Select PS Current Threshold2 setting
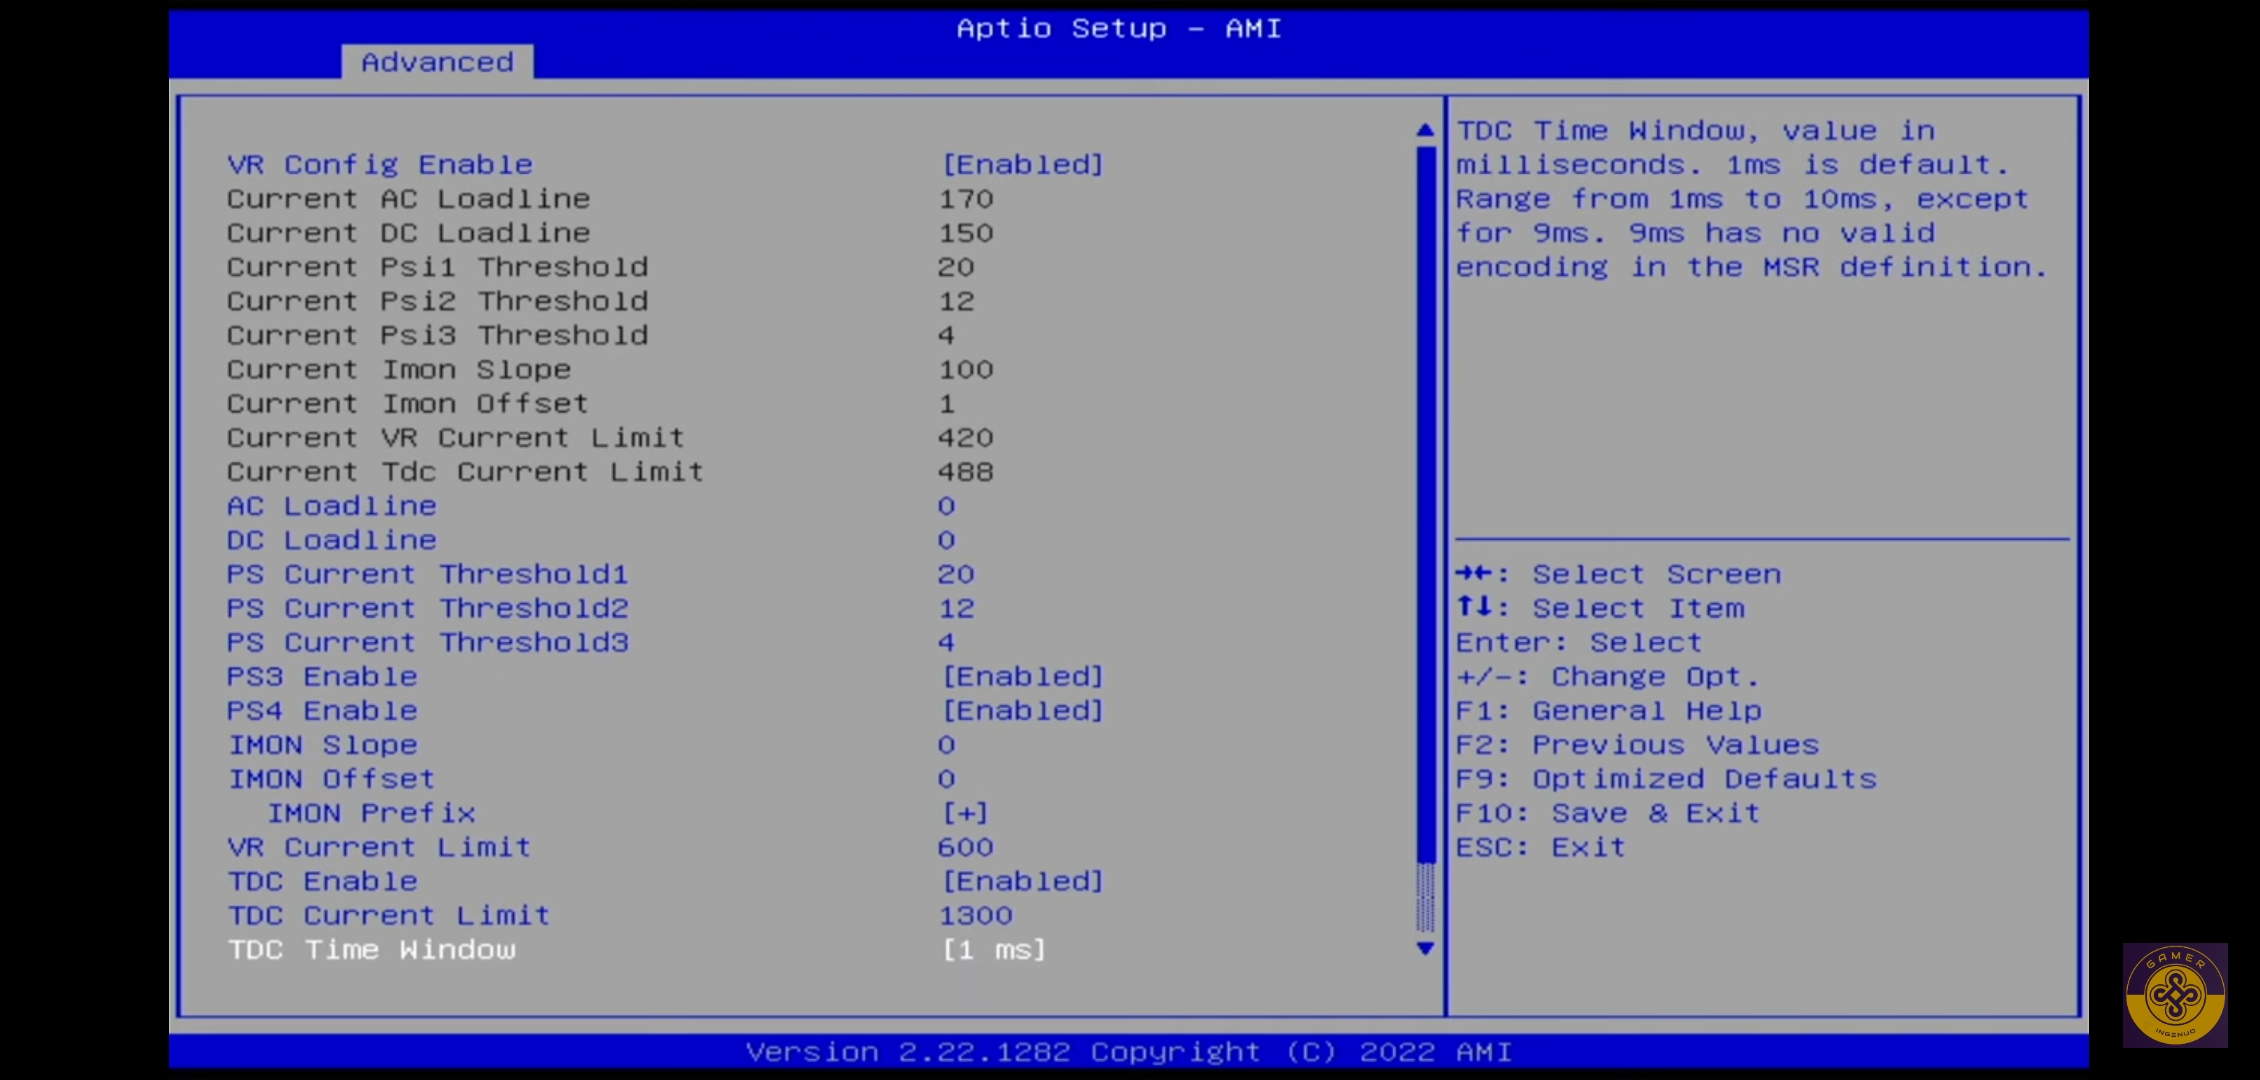Screen dimensions: 2260x1080 click(x=427, y=609)
